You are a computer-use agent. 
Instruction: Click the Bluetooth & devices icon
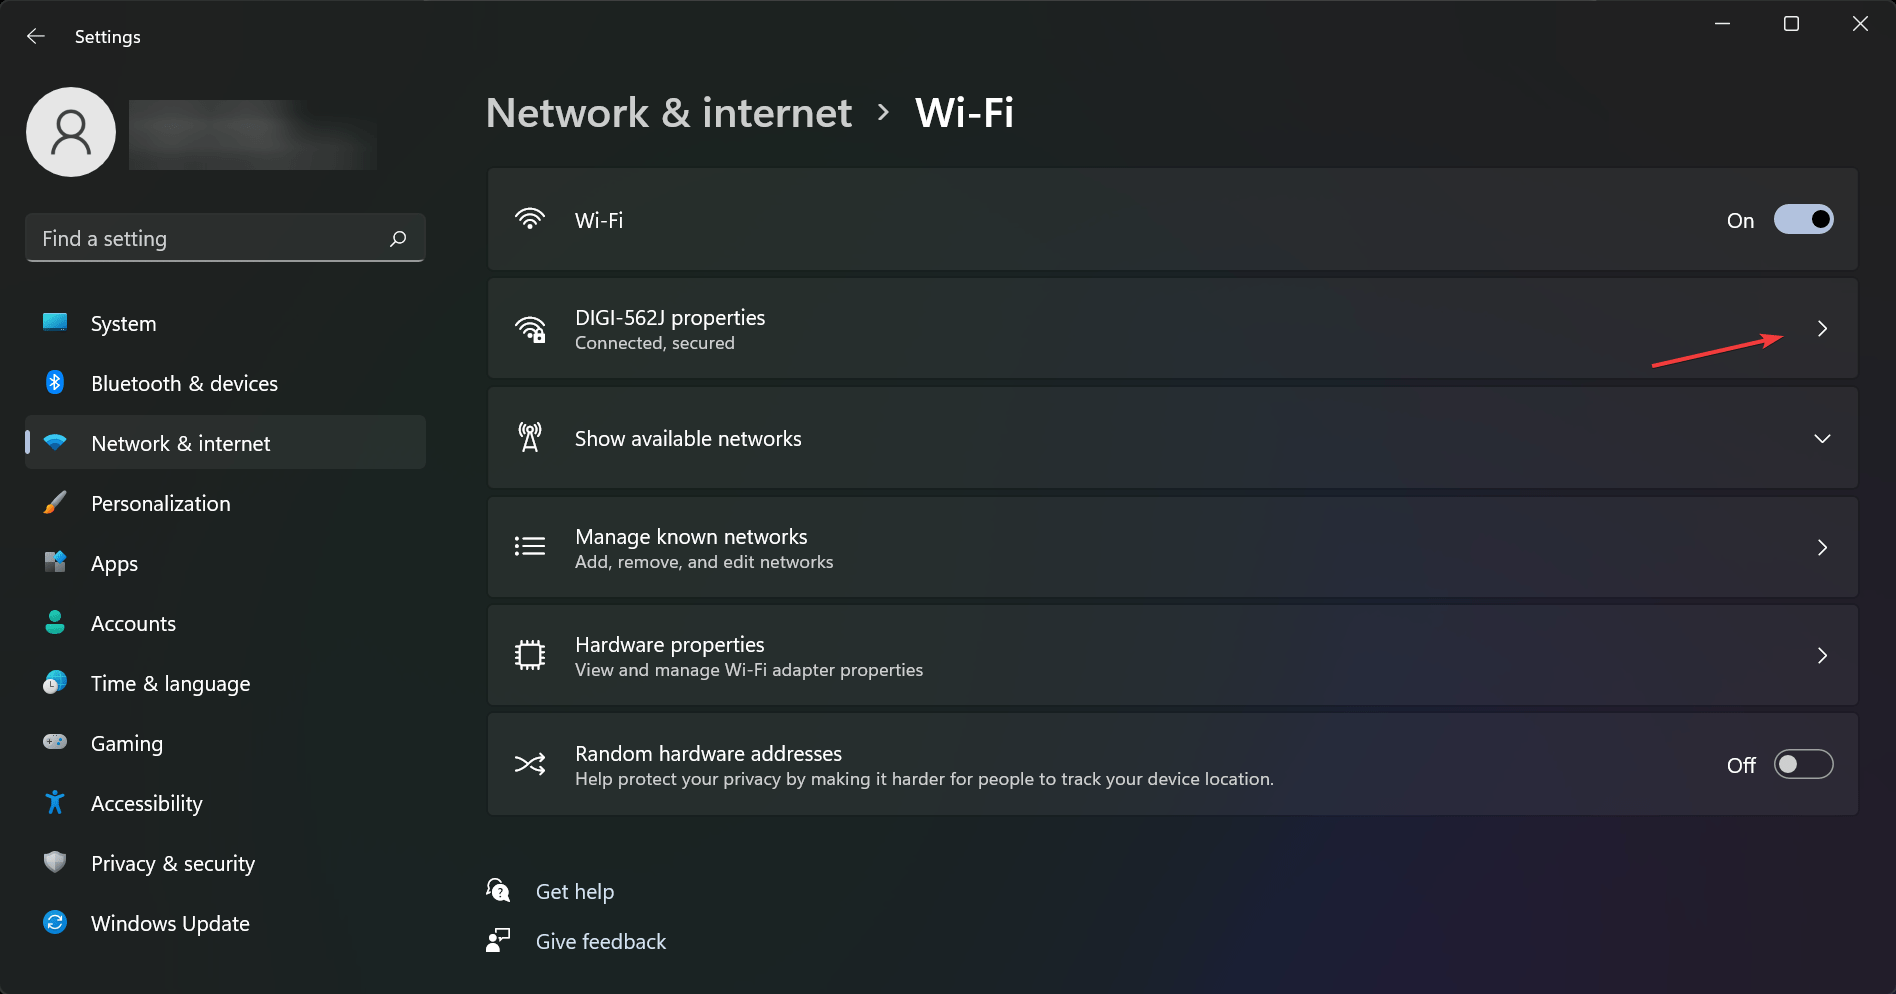pos(55,383)
